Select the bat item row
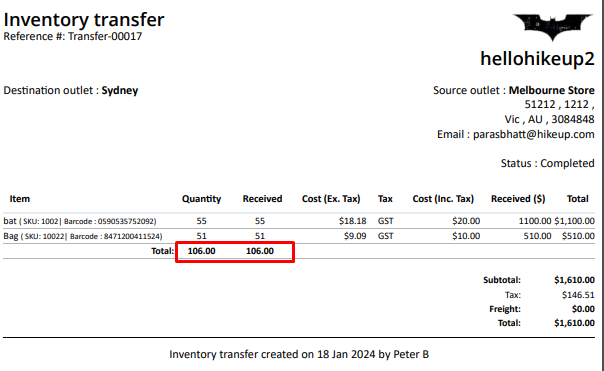The height and width of the screenshot is (371, 604). coord(299,221)
